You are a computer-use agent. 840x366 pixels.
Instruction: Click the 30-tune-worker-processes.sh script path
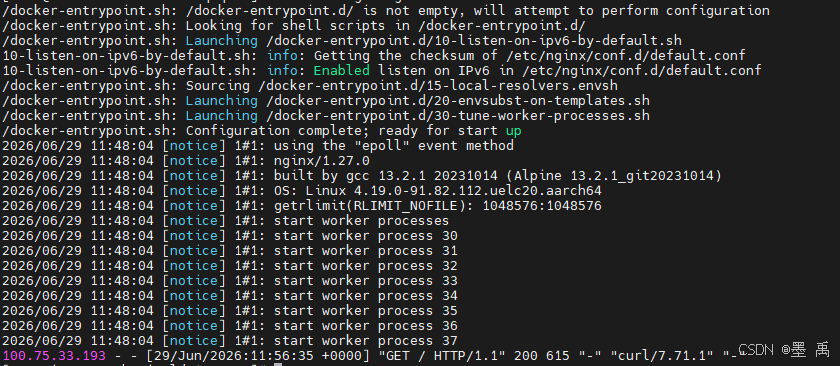(x=458, y=116)
